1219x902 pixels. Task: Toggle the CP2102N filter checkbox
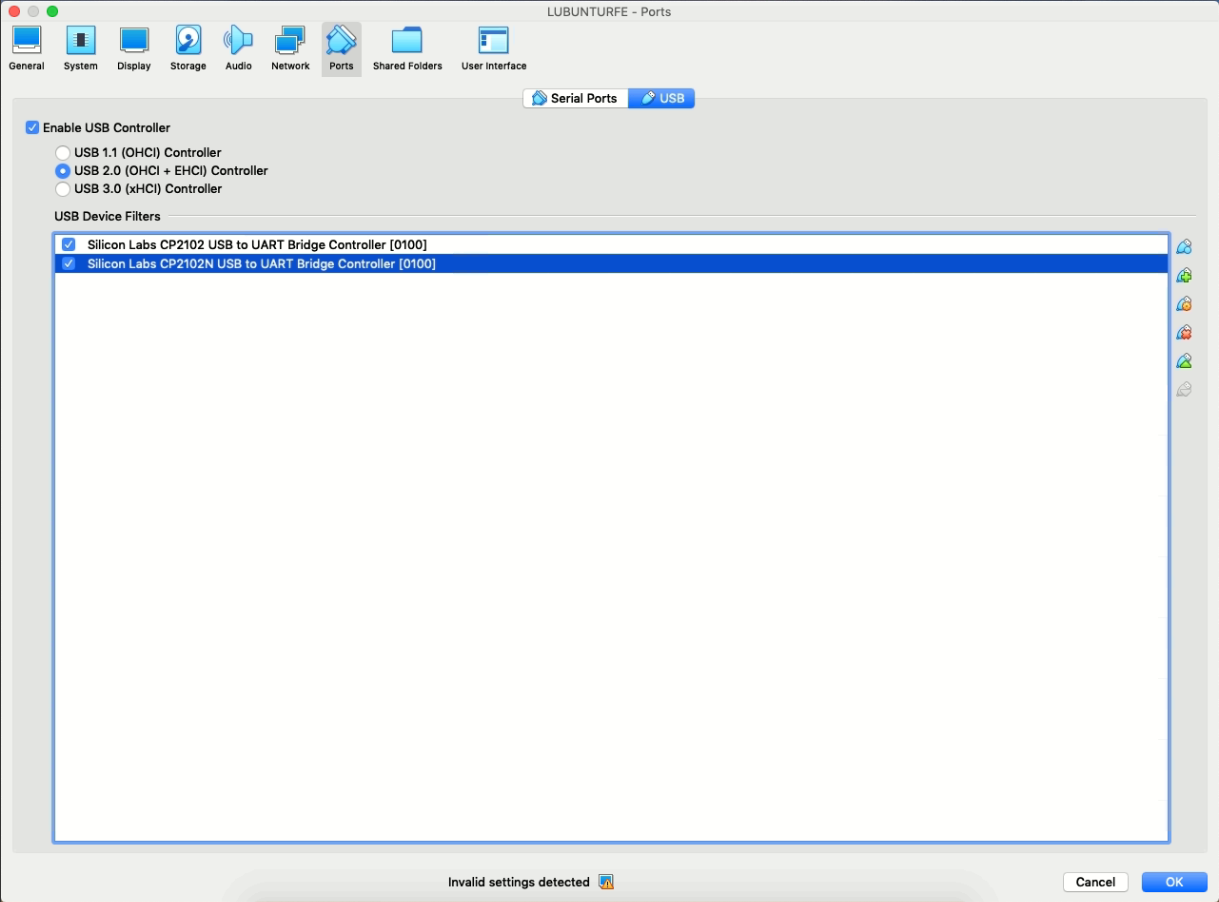[x=69, y=264]
